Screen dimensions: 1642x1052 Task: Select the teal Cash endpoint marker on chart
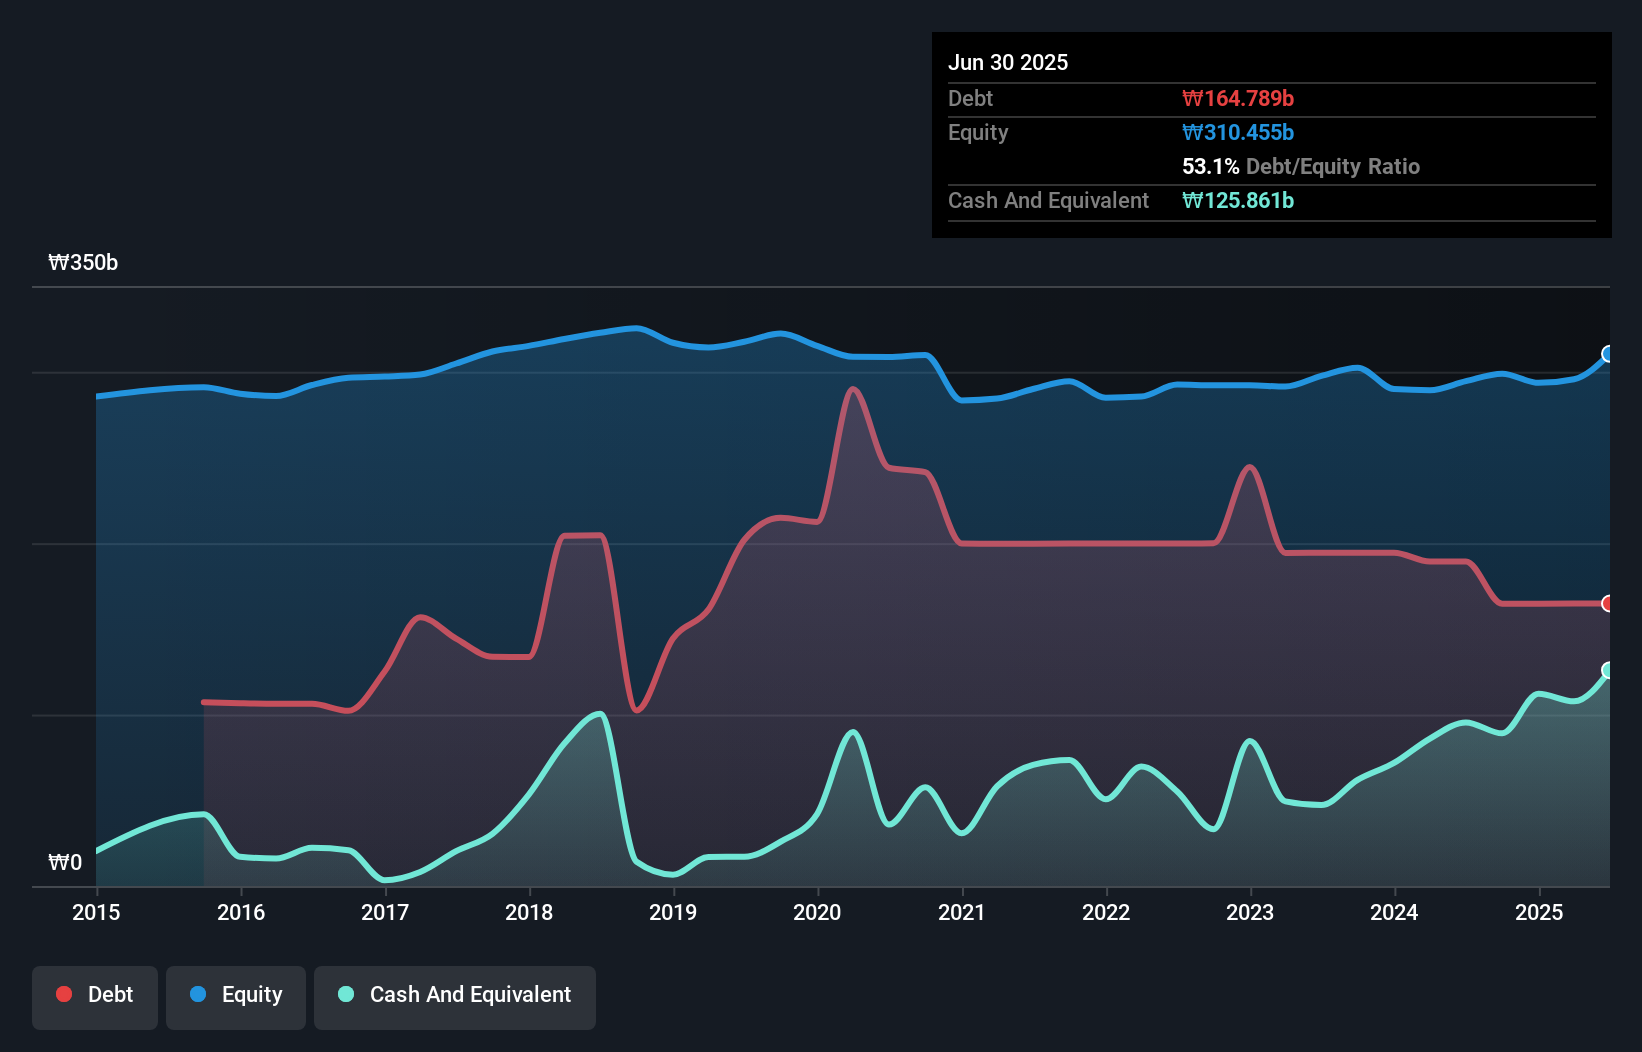pos(1608,671)
